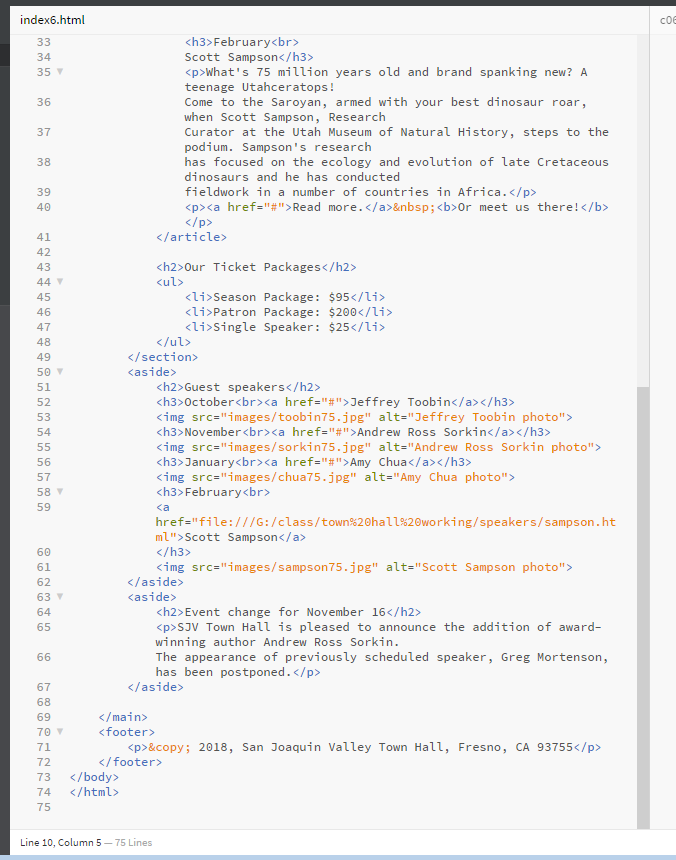Click the closing </article> tag on line 41
Viewport: 676px width, 860px height.
[191, 237]
